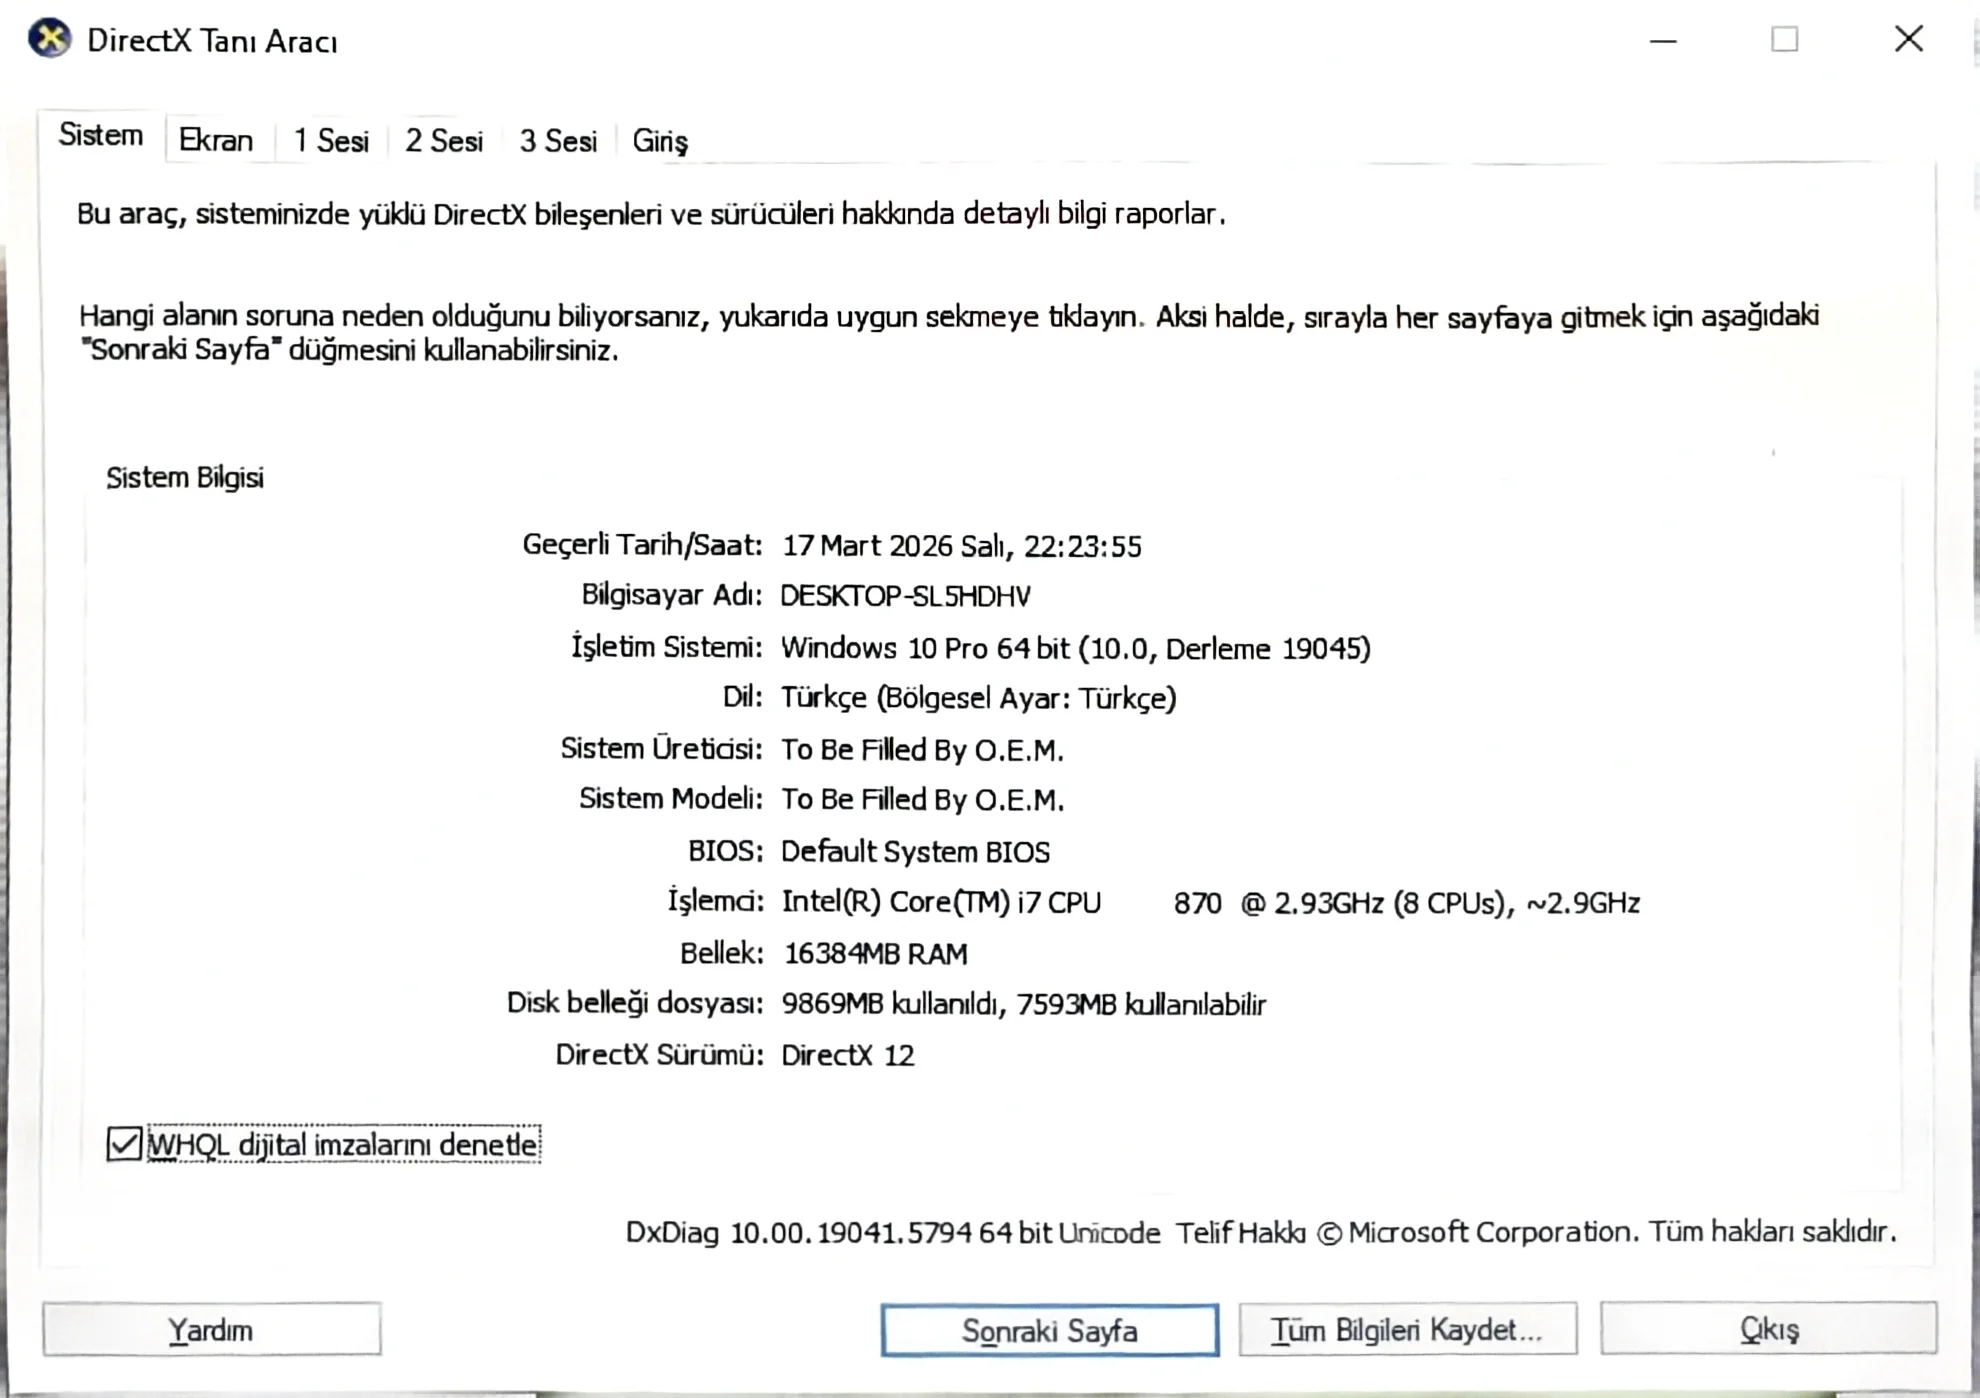Select the 2 Sesi tab

pos(443,141)
